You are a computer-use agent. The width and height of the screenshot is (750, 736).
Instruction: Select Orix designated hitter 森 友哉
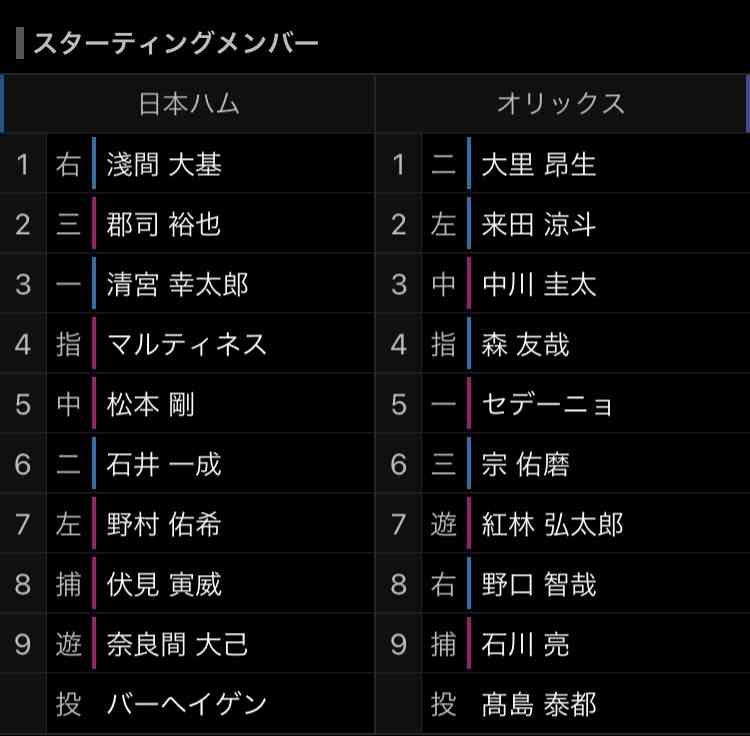coord(526,344)
